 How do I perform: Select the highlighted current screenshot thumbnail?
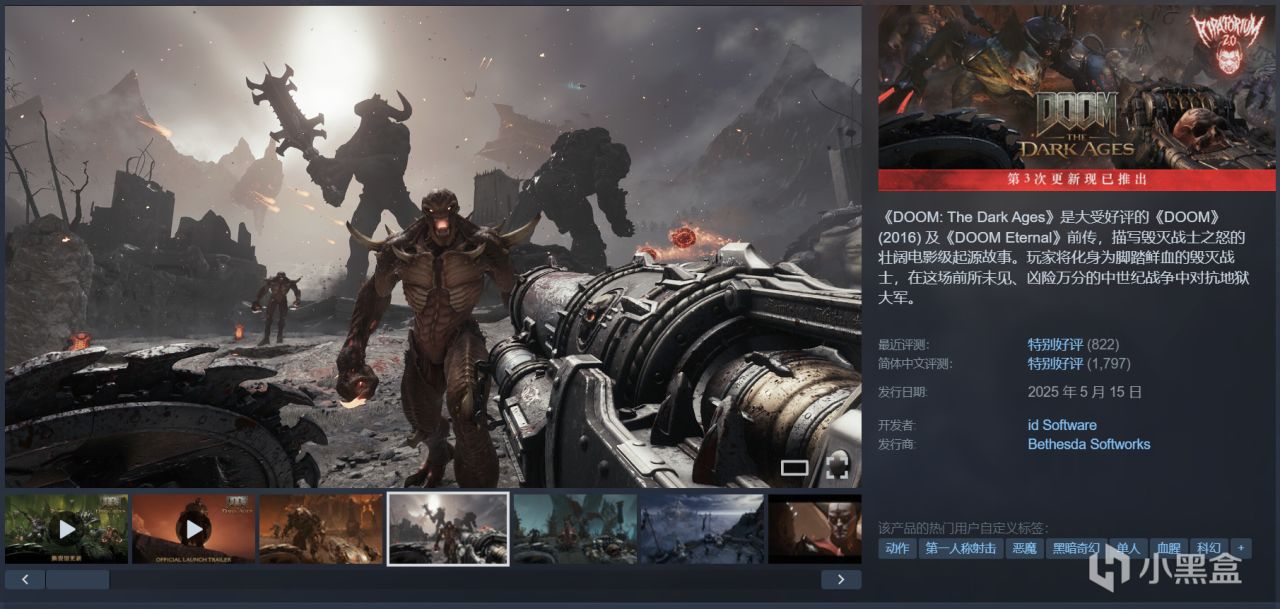(448, 529)
